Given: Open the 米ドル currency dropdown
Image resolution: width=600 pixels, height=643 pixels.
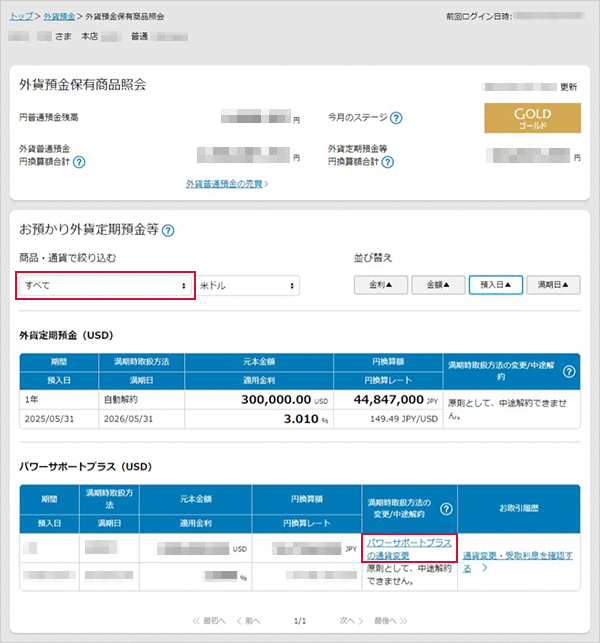Looking at the screenshot, I should [248, 286].
